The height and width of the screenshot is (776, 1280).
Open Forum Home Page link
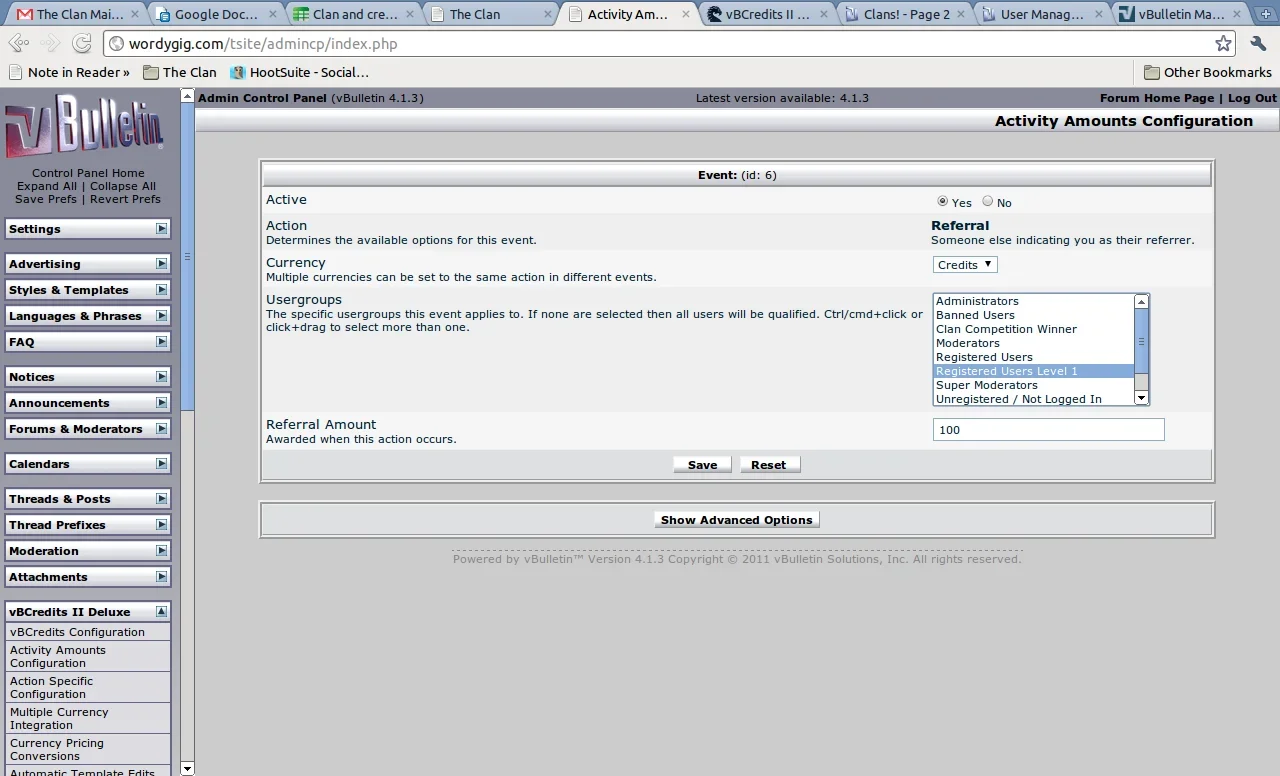click(1157, 98)
